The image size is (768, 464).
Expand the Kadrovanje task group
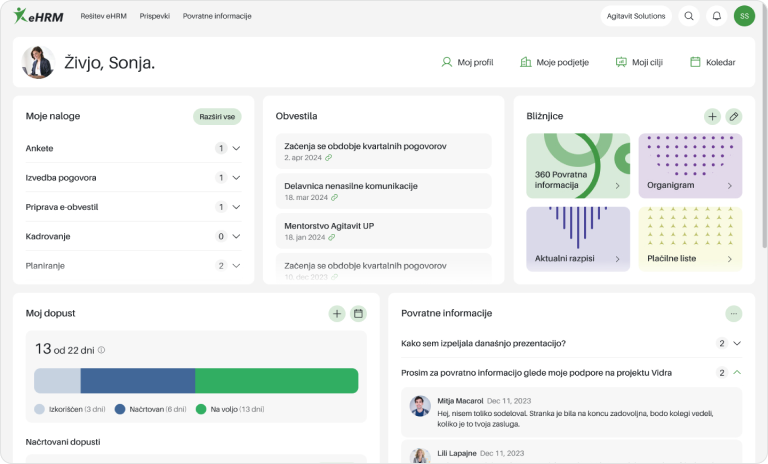[x=236, y=237]
